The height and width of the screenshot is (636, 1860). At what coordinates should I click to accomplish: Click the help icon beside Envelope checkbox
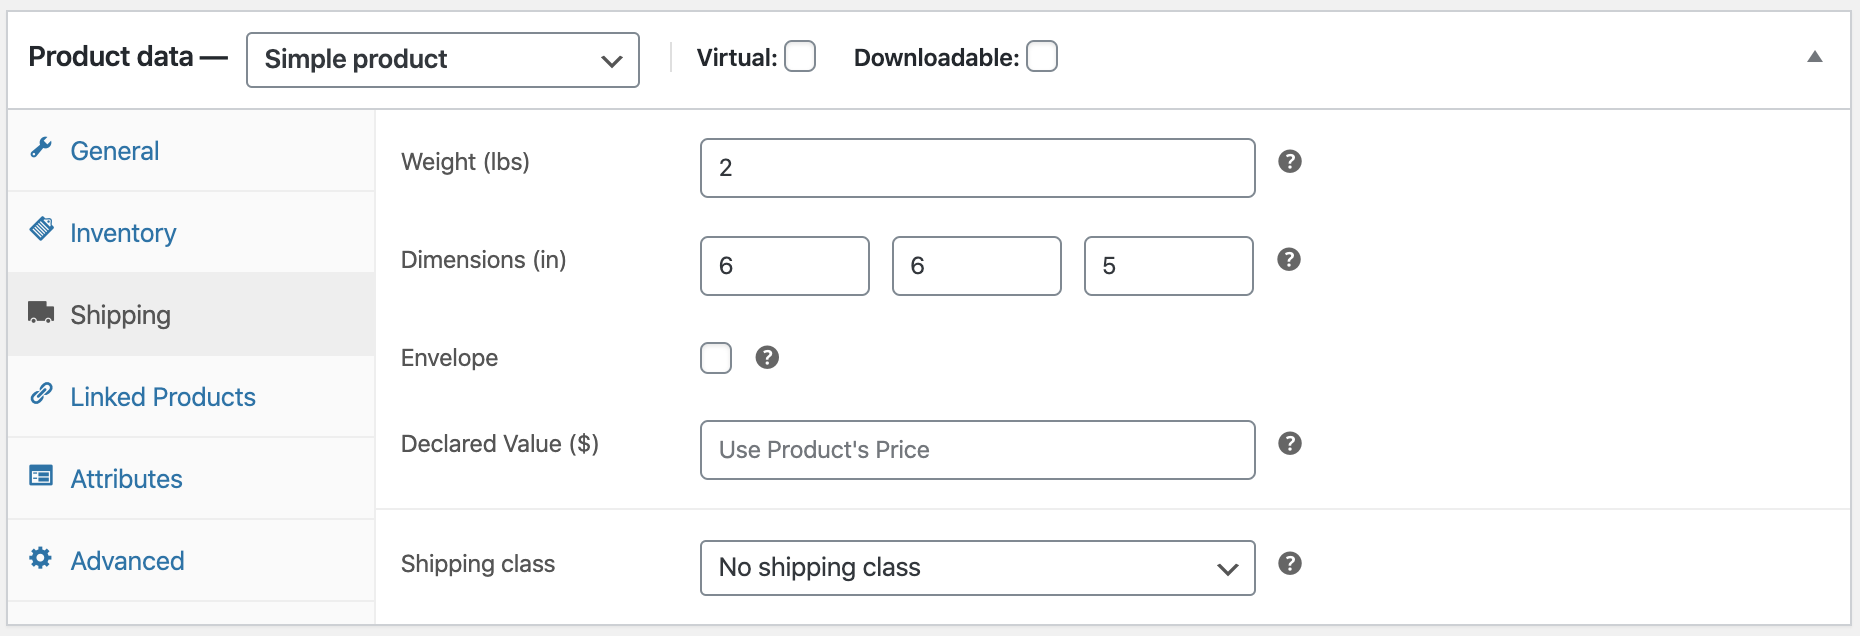click(767, 357)
